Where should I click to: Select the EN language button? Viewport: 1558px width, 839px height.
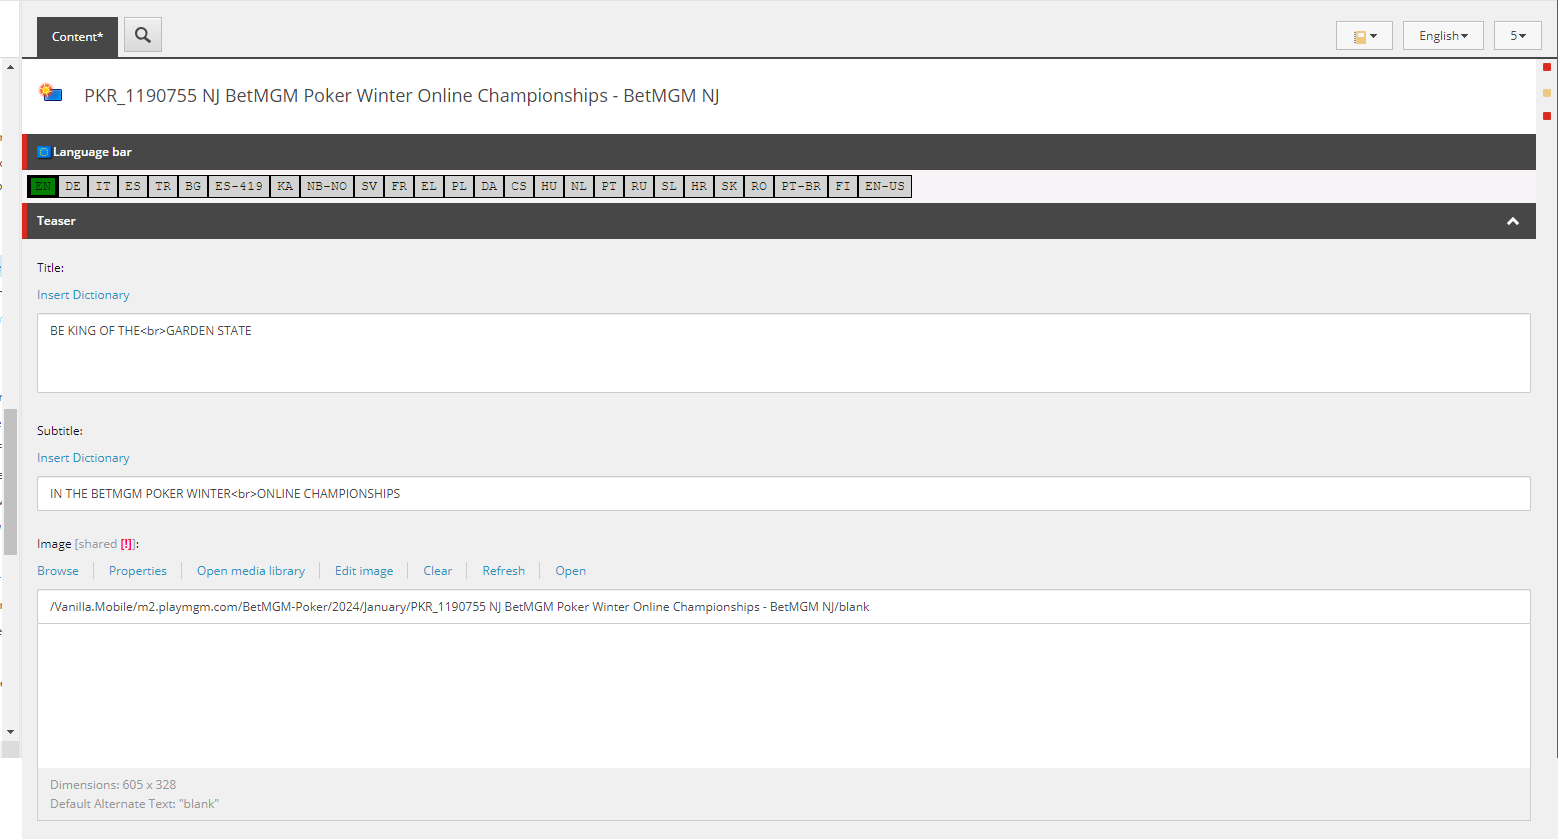[x=43, y=186]
